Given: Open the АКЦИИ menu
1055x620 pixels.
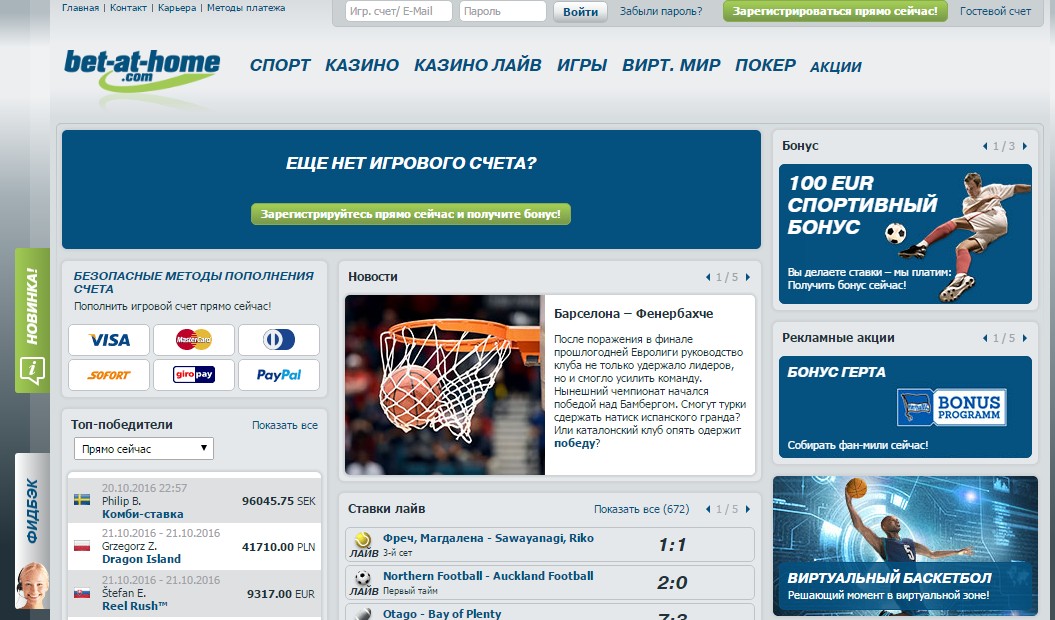Looking at the screenshot, I should [x=836, y=67].
